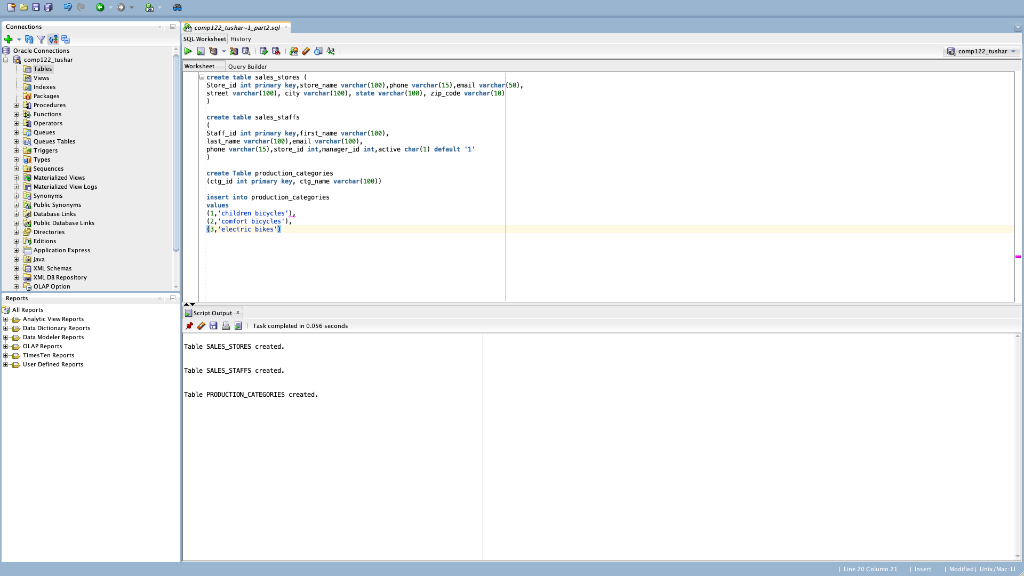Place cursor in the 'electric bikes' code line
This screenshot has width=1024, height=576.
[x=244, y=229]
